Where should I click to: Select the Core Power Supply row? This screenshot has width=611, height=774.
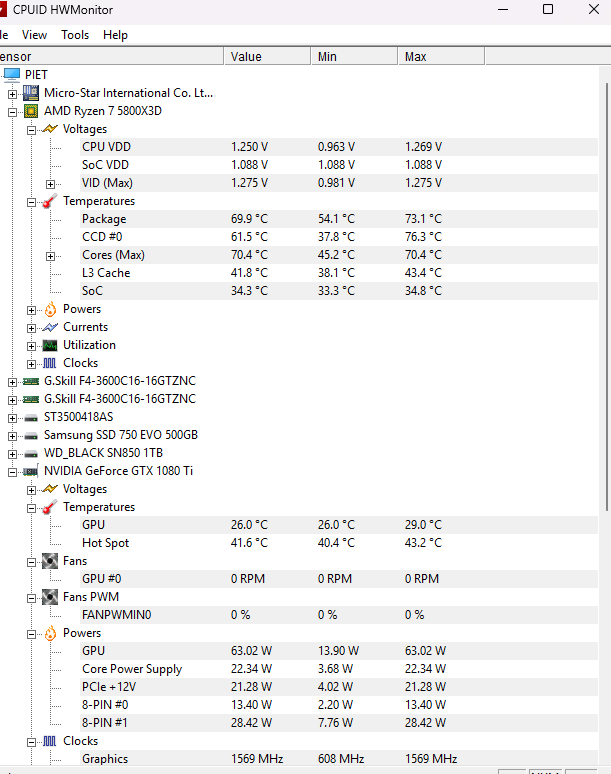pos(339,669)
